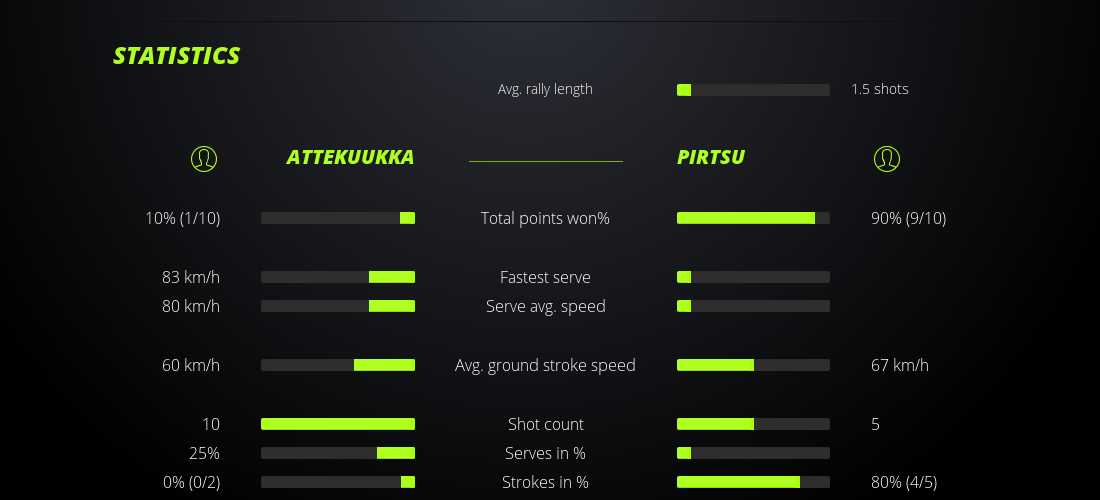Viewport: 1100px width, 500px height.
Task: Click Pirtsu's Serve avg. speed bar
Action: click(753, 306)
